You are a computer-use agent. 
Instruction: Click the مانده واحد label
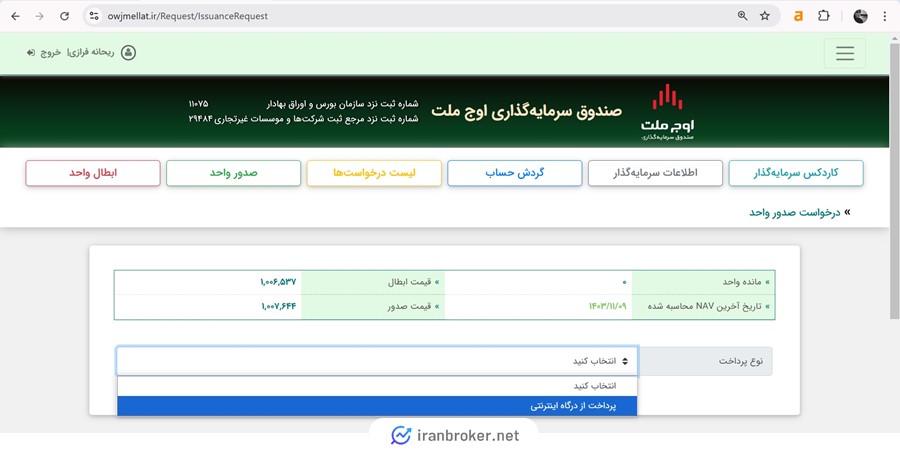point(742,282)
